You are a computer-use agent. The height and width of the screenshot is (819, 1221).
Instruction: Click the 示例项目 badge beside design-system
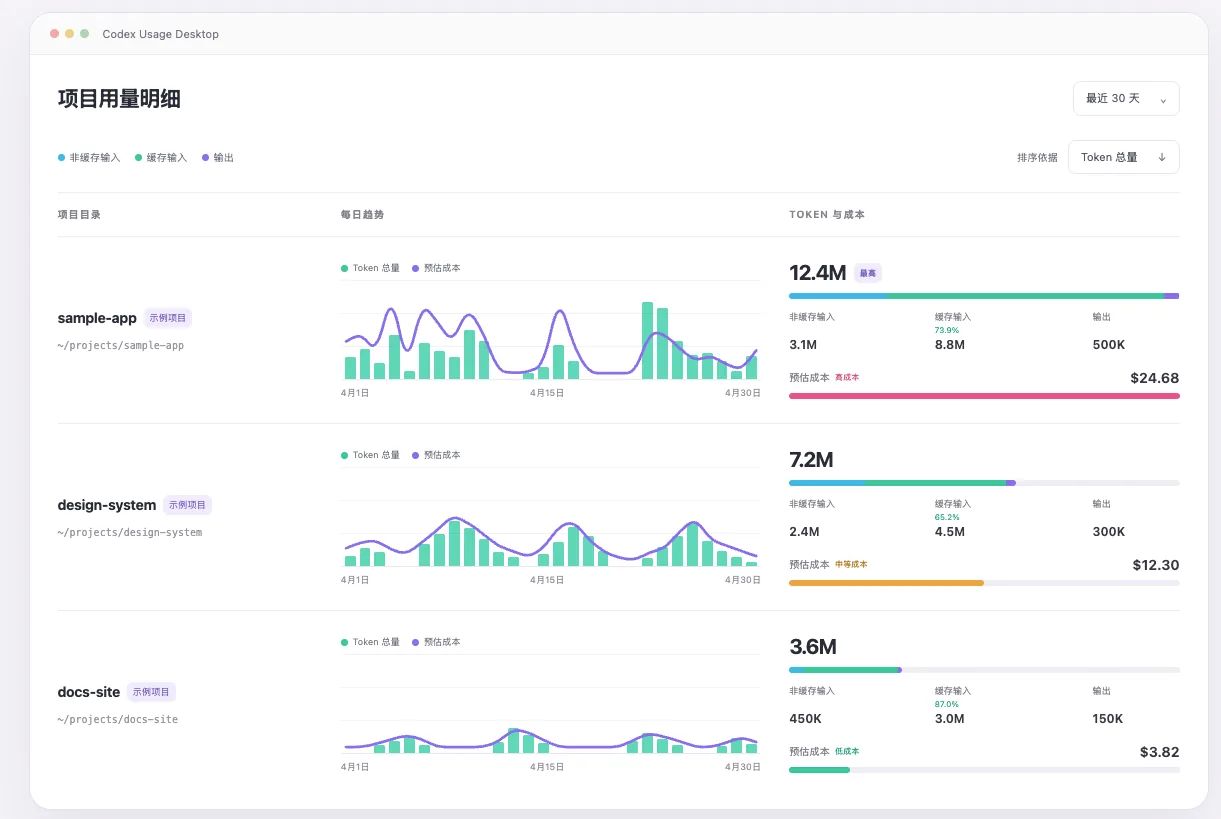188,505
